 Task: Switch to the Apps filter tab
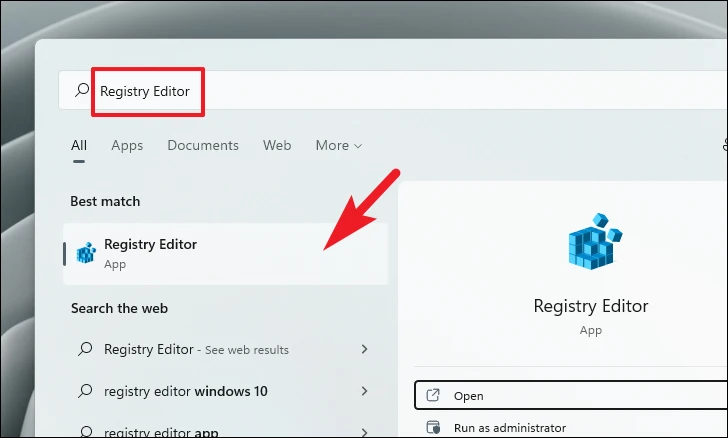(x=127, y=145)
